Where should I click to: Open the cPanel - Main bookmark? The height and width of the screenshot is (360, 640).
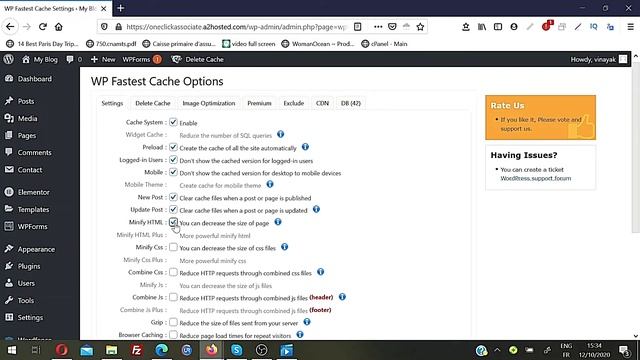pyautogui.click(x=384, y=44)
